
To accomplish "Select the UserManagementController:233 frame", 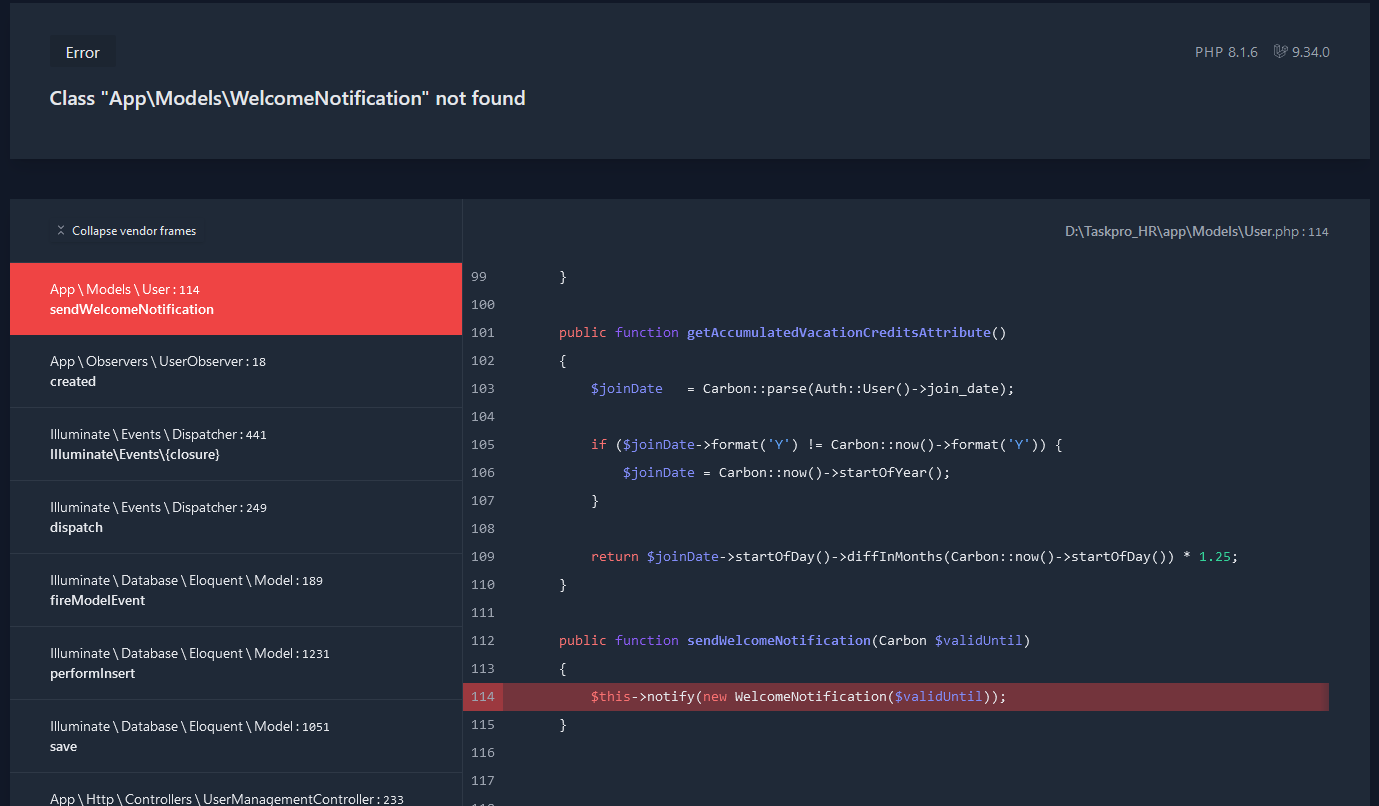I will pyautogui.click(x=236, y=790).
